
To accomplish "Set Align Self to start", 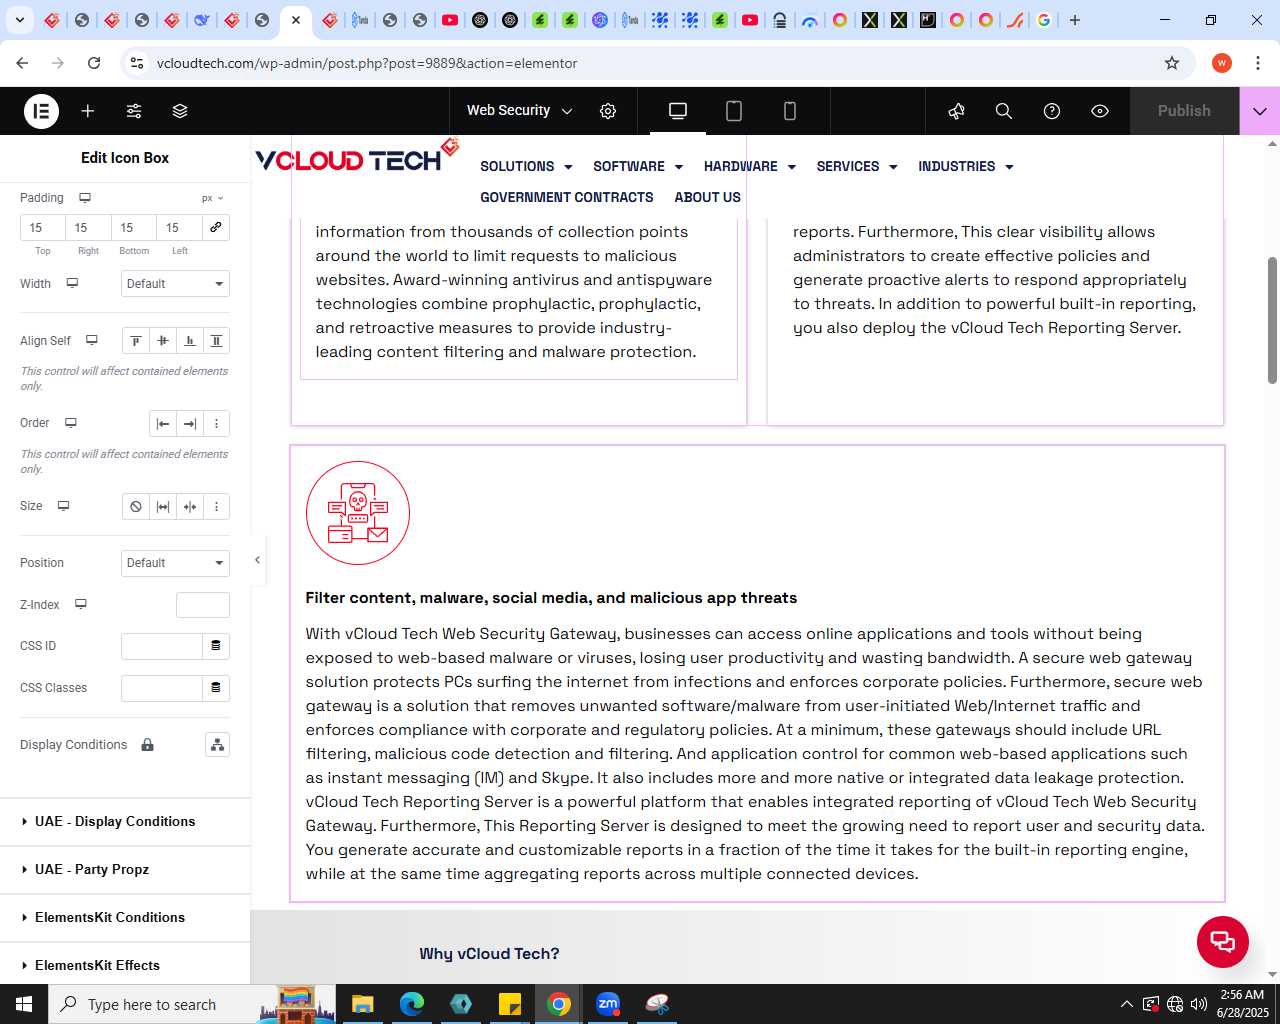I will pos(136,341).
